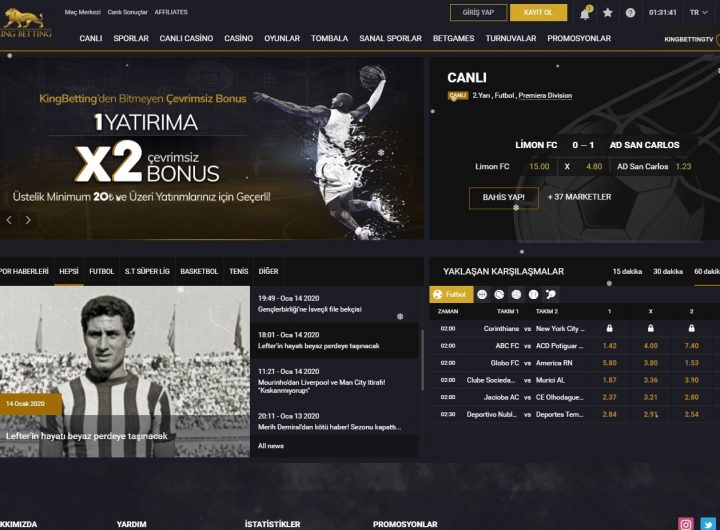Filter upcoming matches to 30 dakika

tap(668, 271)
